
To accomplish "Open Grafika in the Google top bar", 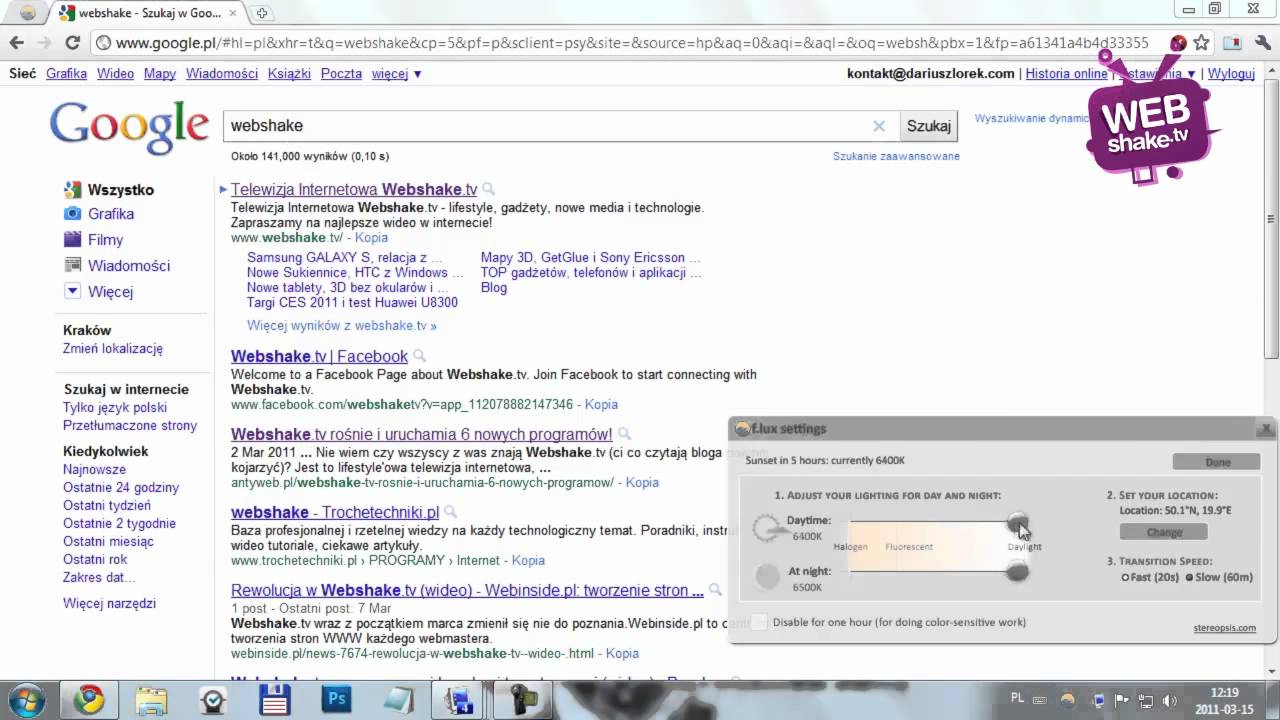I will point(66,74).
